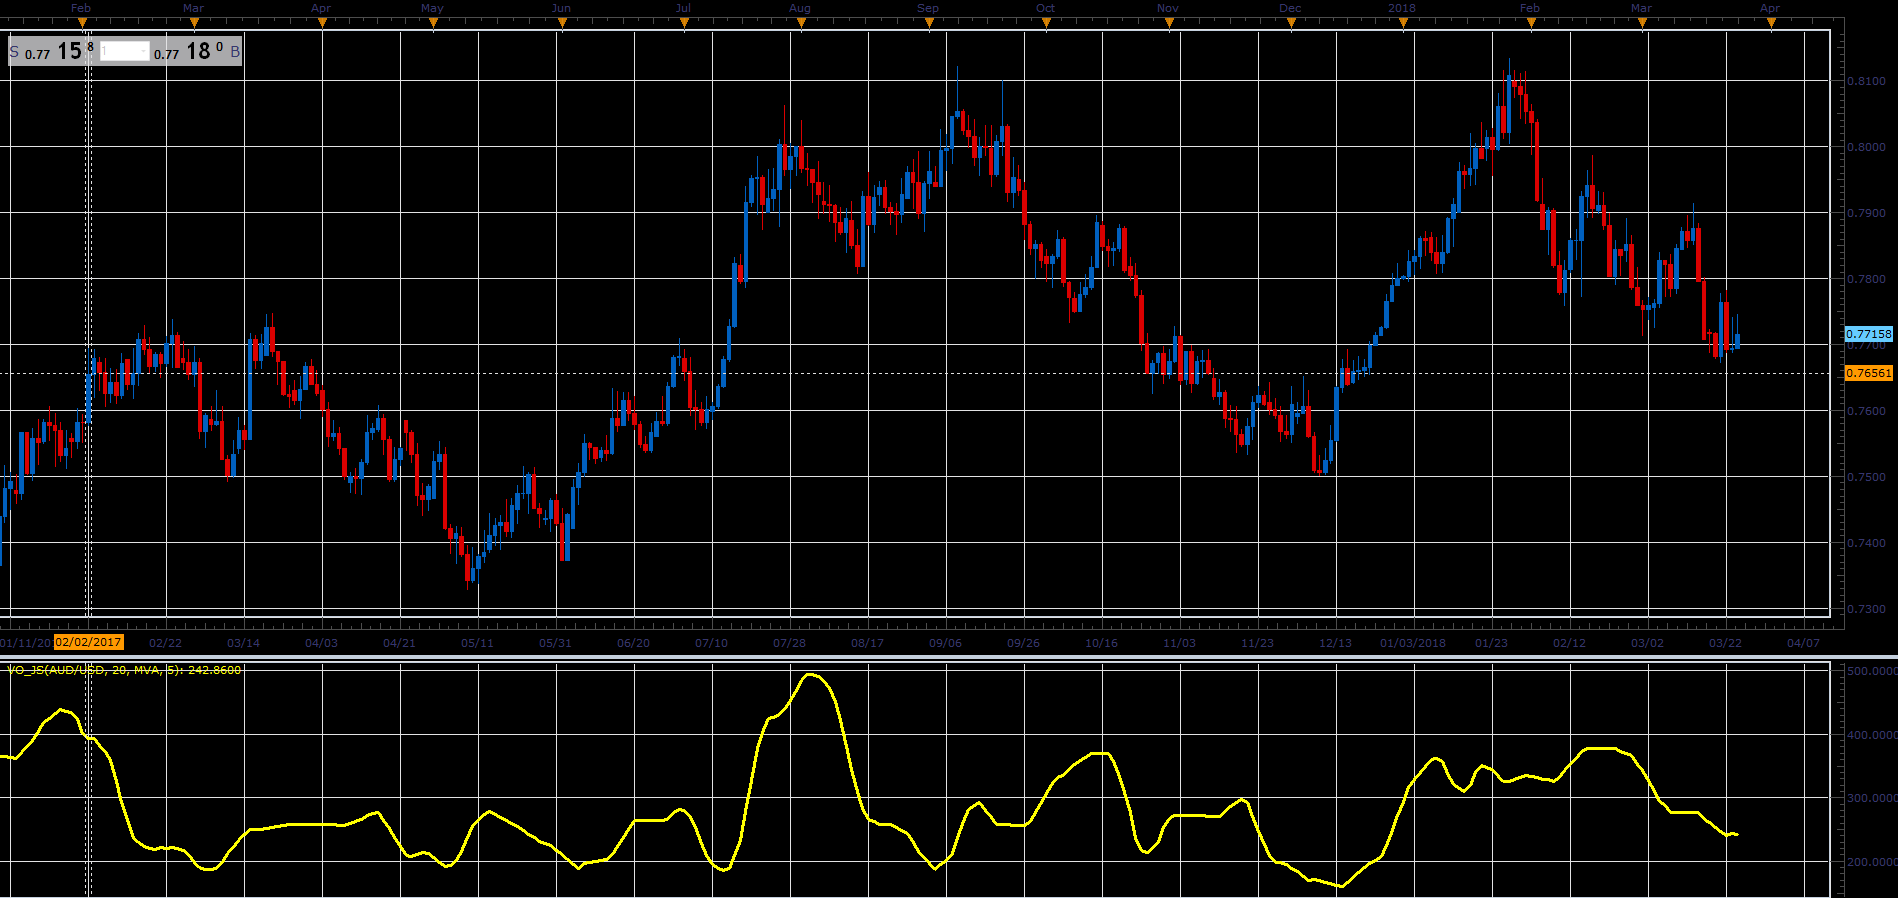This screenshot has height=898, width=1898.
Task: Click the Jun orange month marker
Action: point(562,24)
